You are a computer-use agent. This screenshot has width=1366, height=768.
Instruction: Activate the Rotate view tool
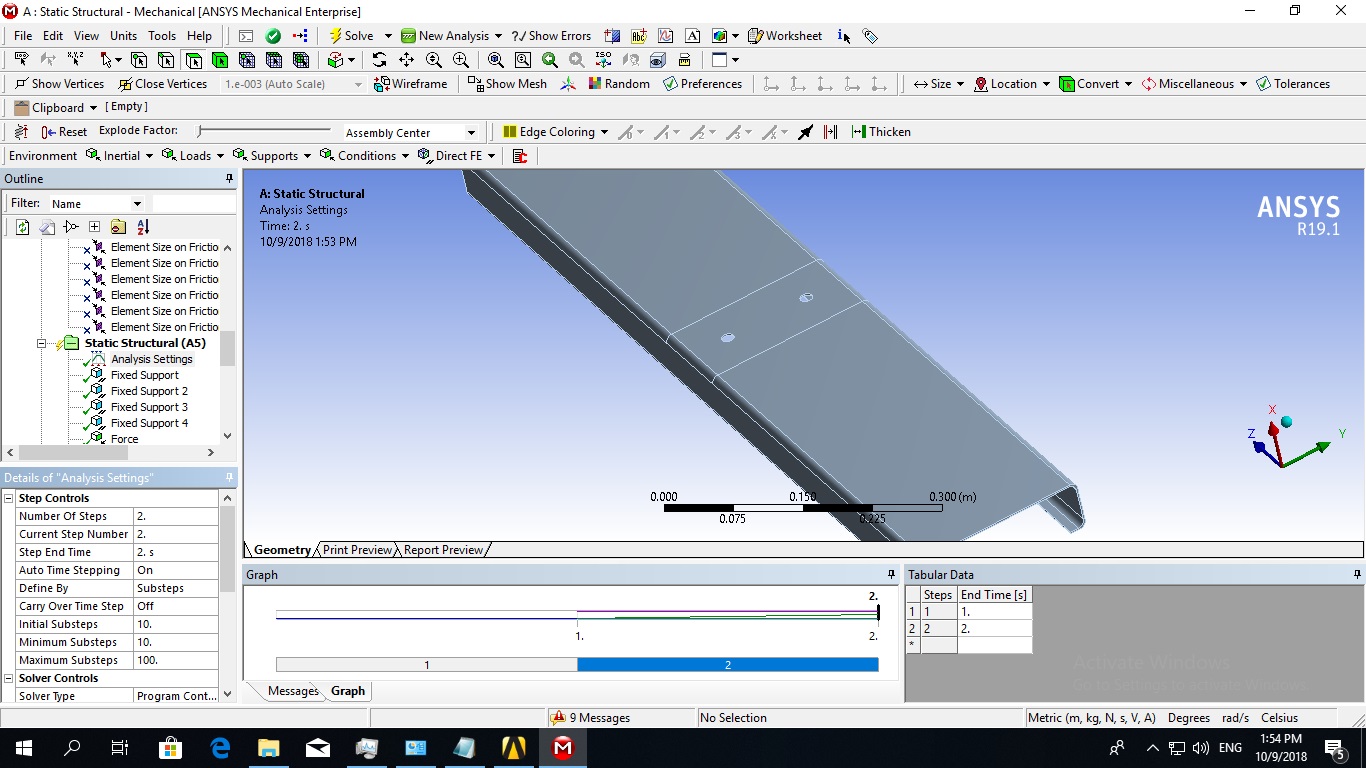(x=379, y=60)
